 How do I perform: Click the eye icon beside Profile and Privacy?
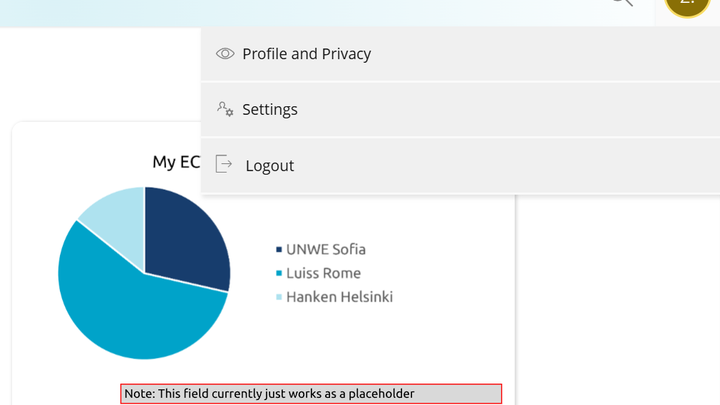(225, 54)
